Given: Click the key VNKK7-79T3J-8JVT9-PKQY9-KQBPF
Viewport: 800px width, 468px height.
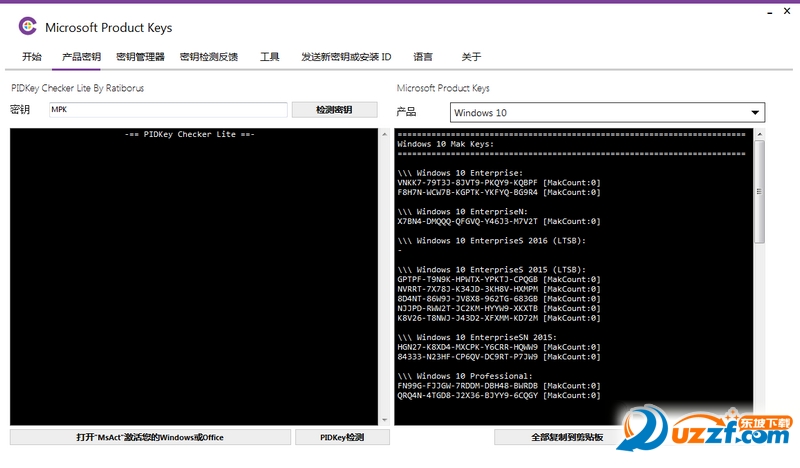Looking at the screenshot, I should click(x=467, y=183).
